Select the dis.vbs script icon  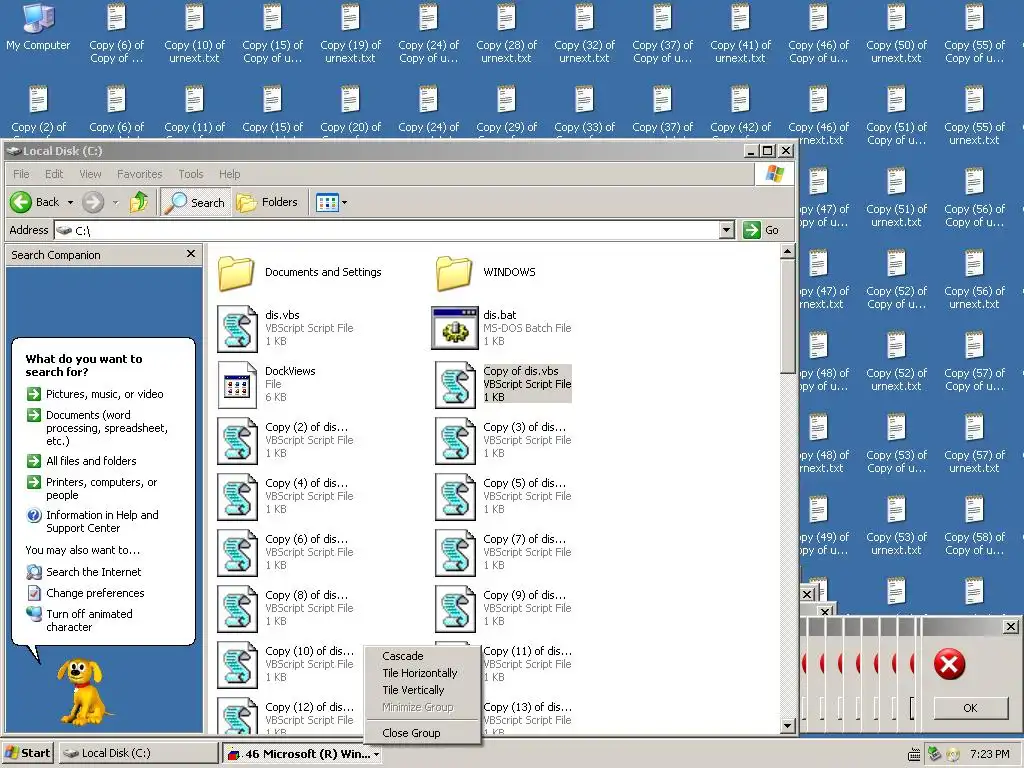(x=237, y=328)
